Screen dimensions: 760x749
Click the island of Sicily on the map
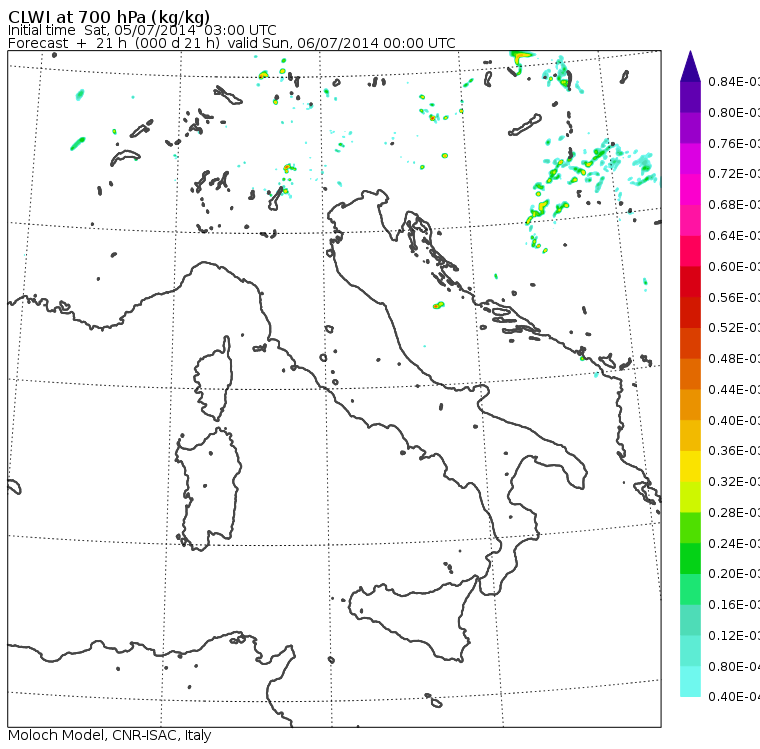412,618
